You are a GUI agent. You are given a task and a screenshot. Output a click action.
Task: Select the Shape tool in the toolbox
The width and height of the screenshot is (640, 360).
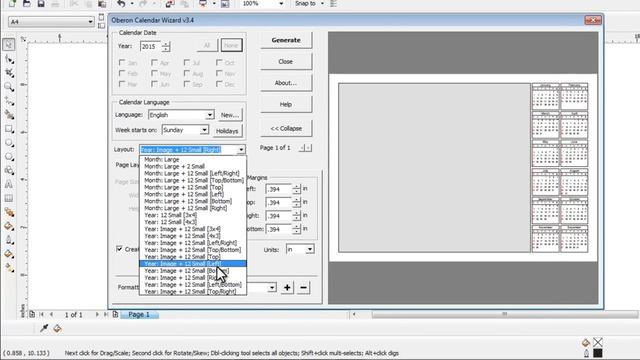9,59
